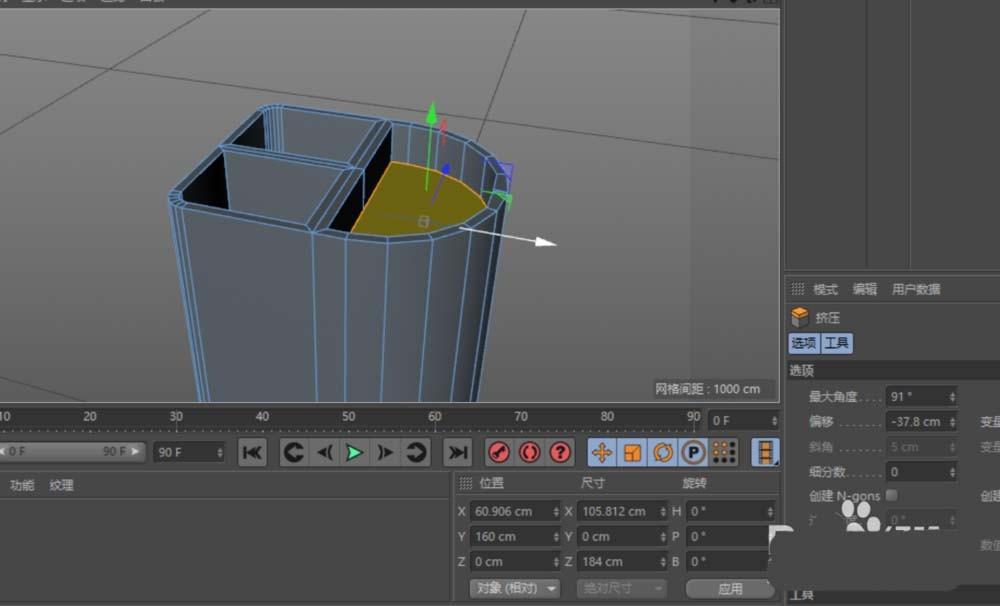Open the 模式 menu in attribute manager
The height and width of the screenshot is (606, 1000).
(823, 288)
